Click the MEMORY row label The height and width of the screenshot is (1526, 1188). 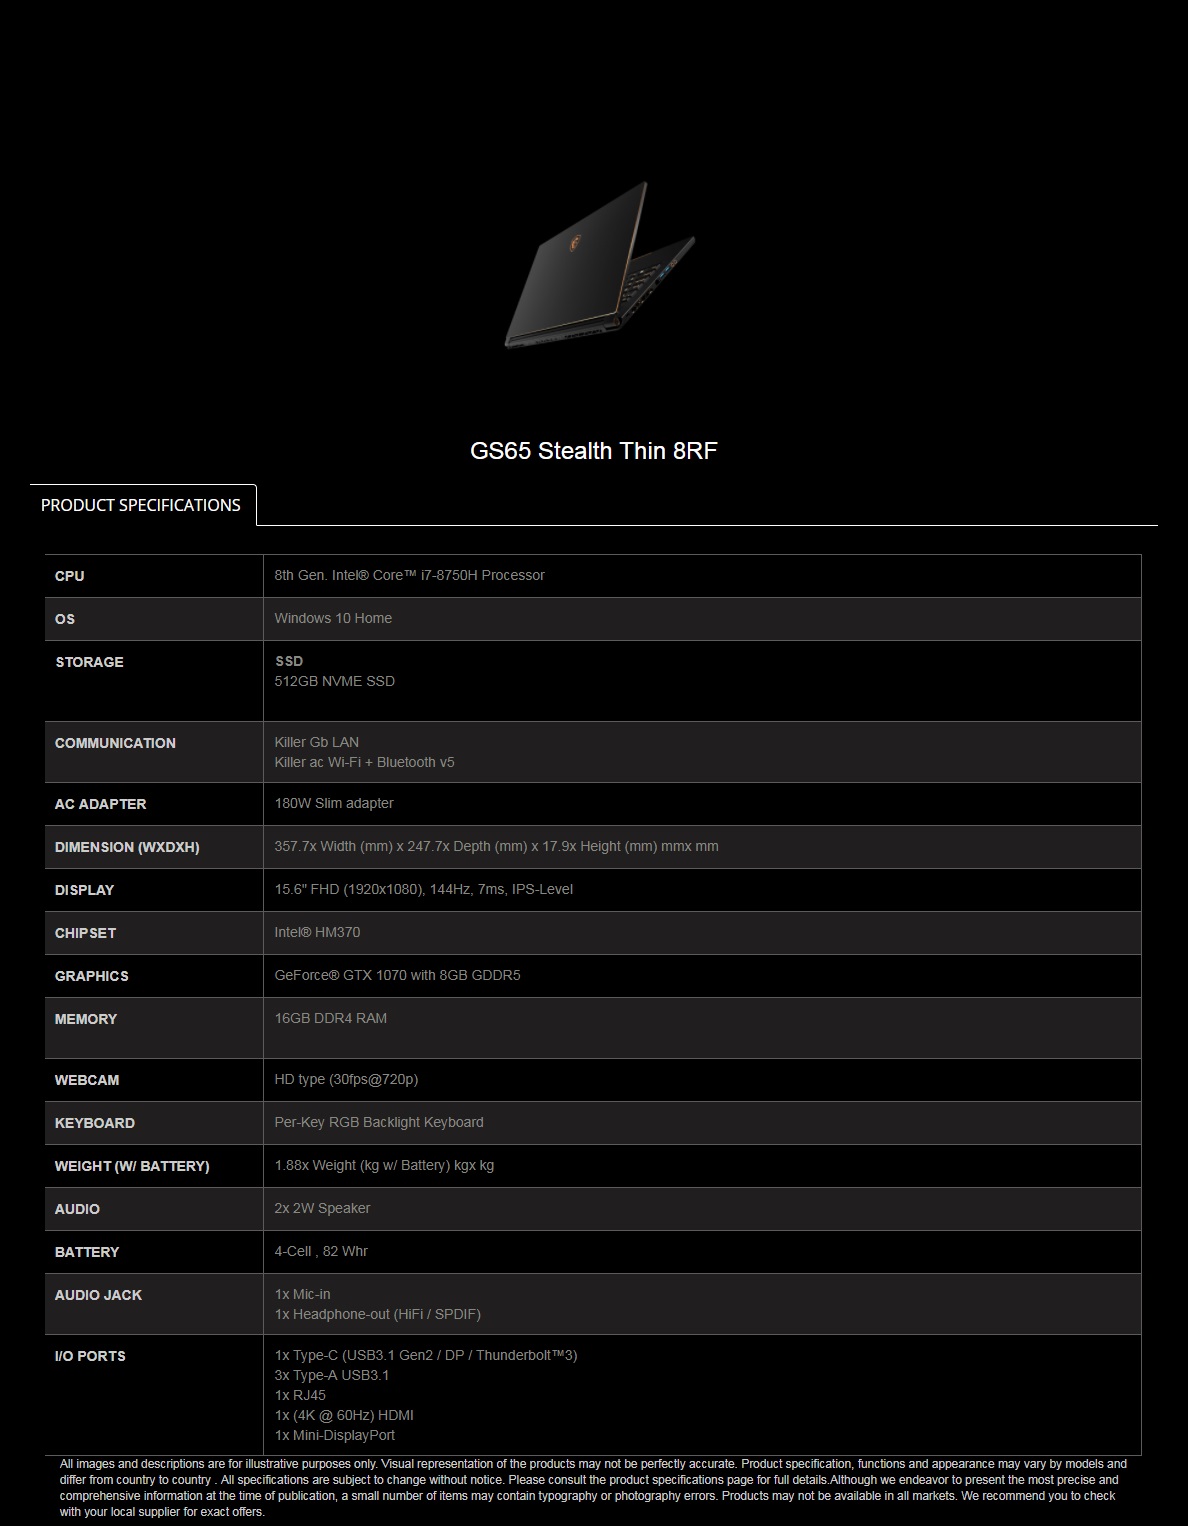tap(86, 1019)
